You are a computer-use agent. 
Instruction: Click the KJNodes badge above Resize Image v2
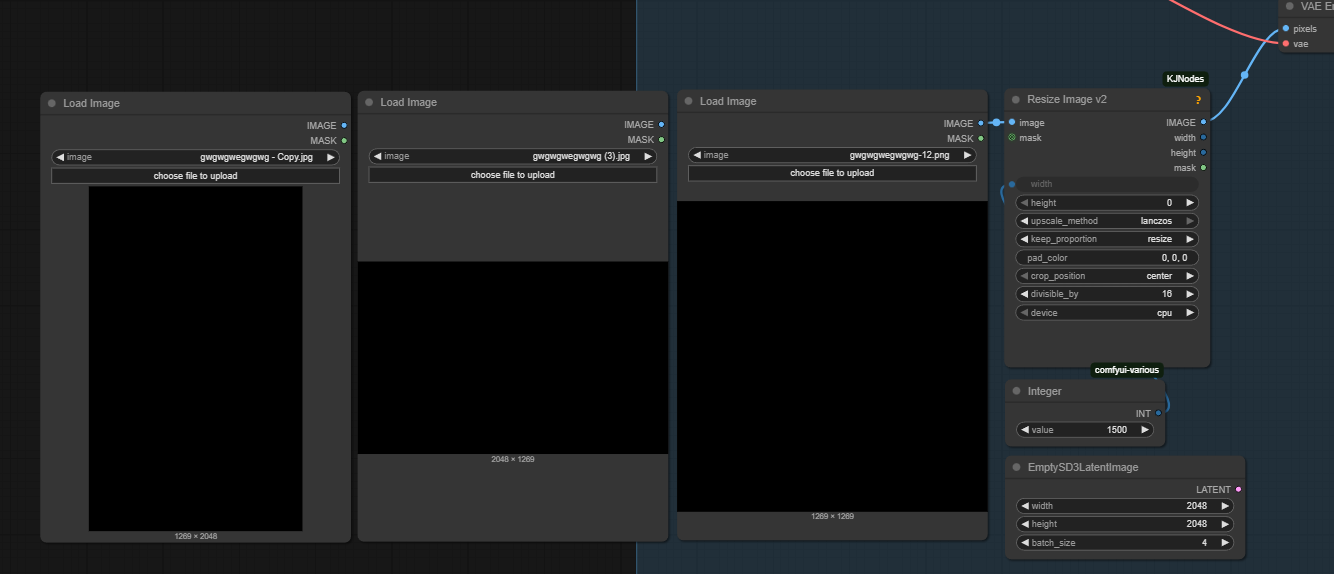(1185, 79)
